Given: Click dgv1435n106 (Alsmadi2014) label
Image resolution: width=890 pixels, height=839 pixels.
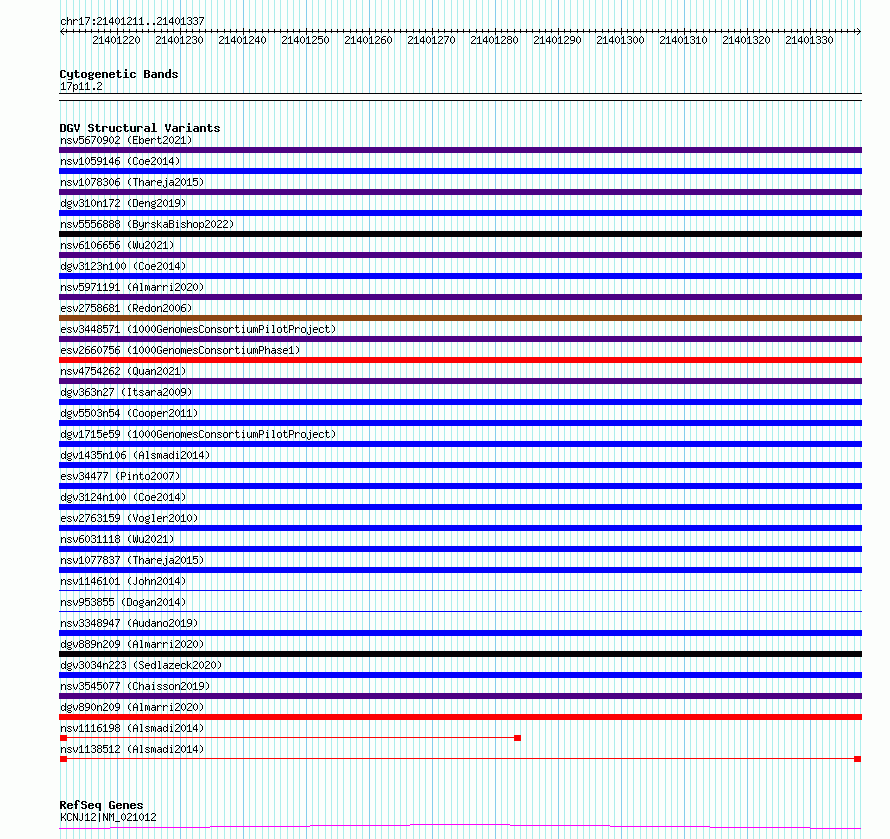Looking at the screenshot, I should click(135, 455).
